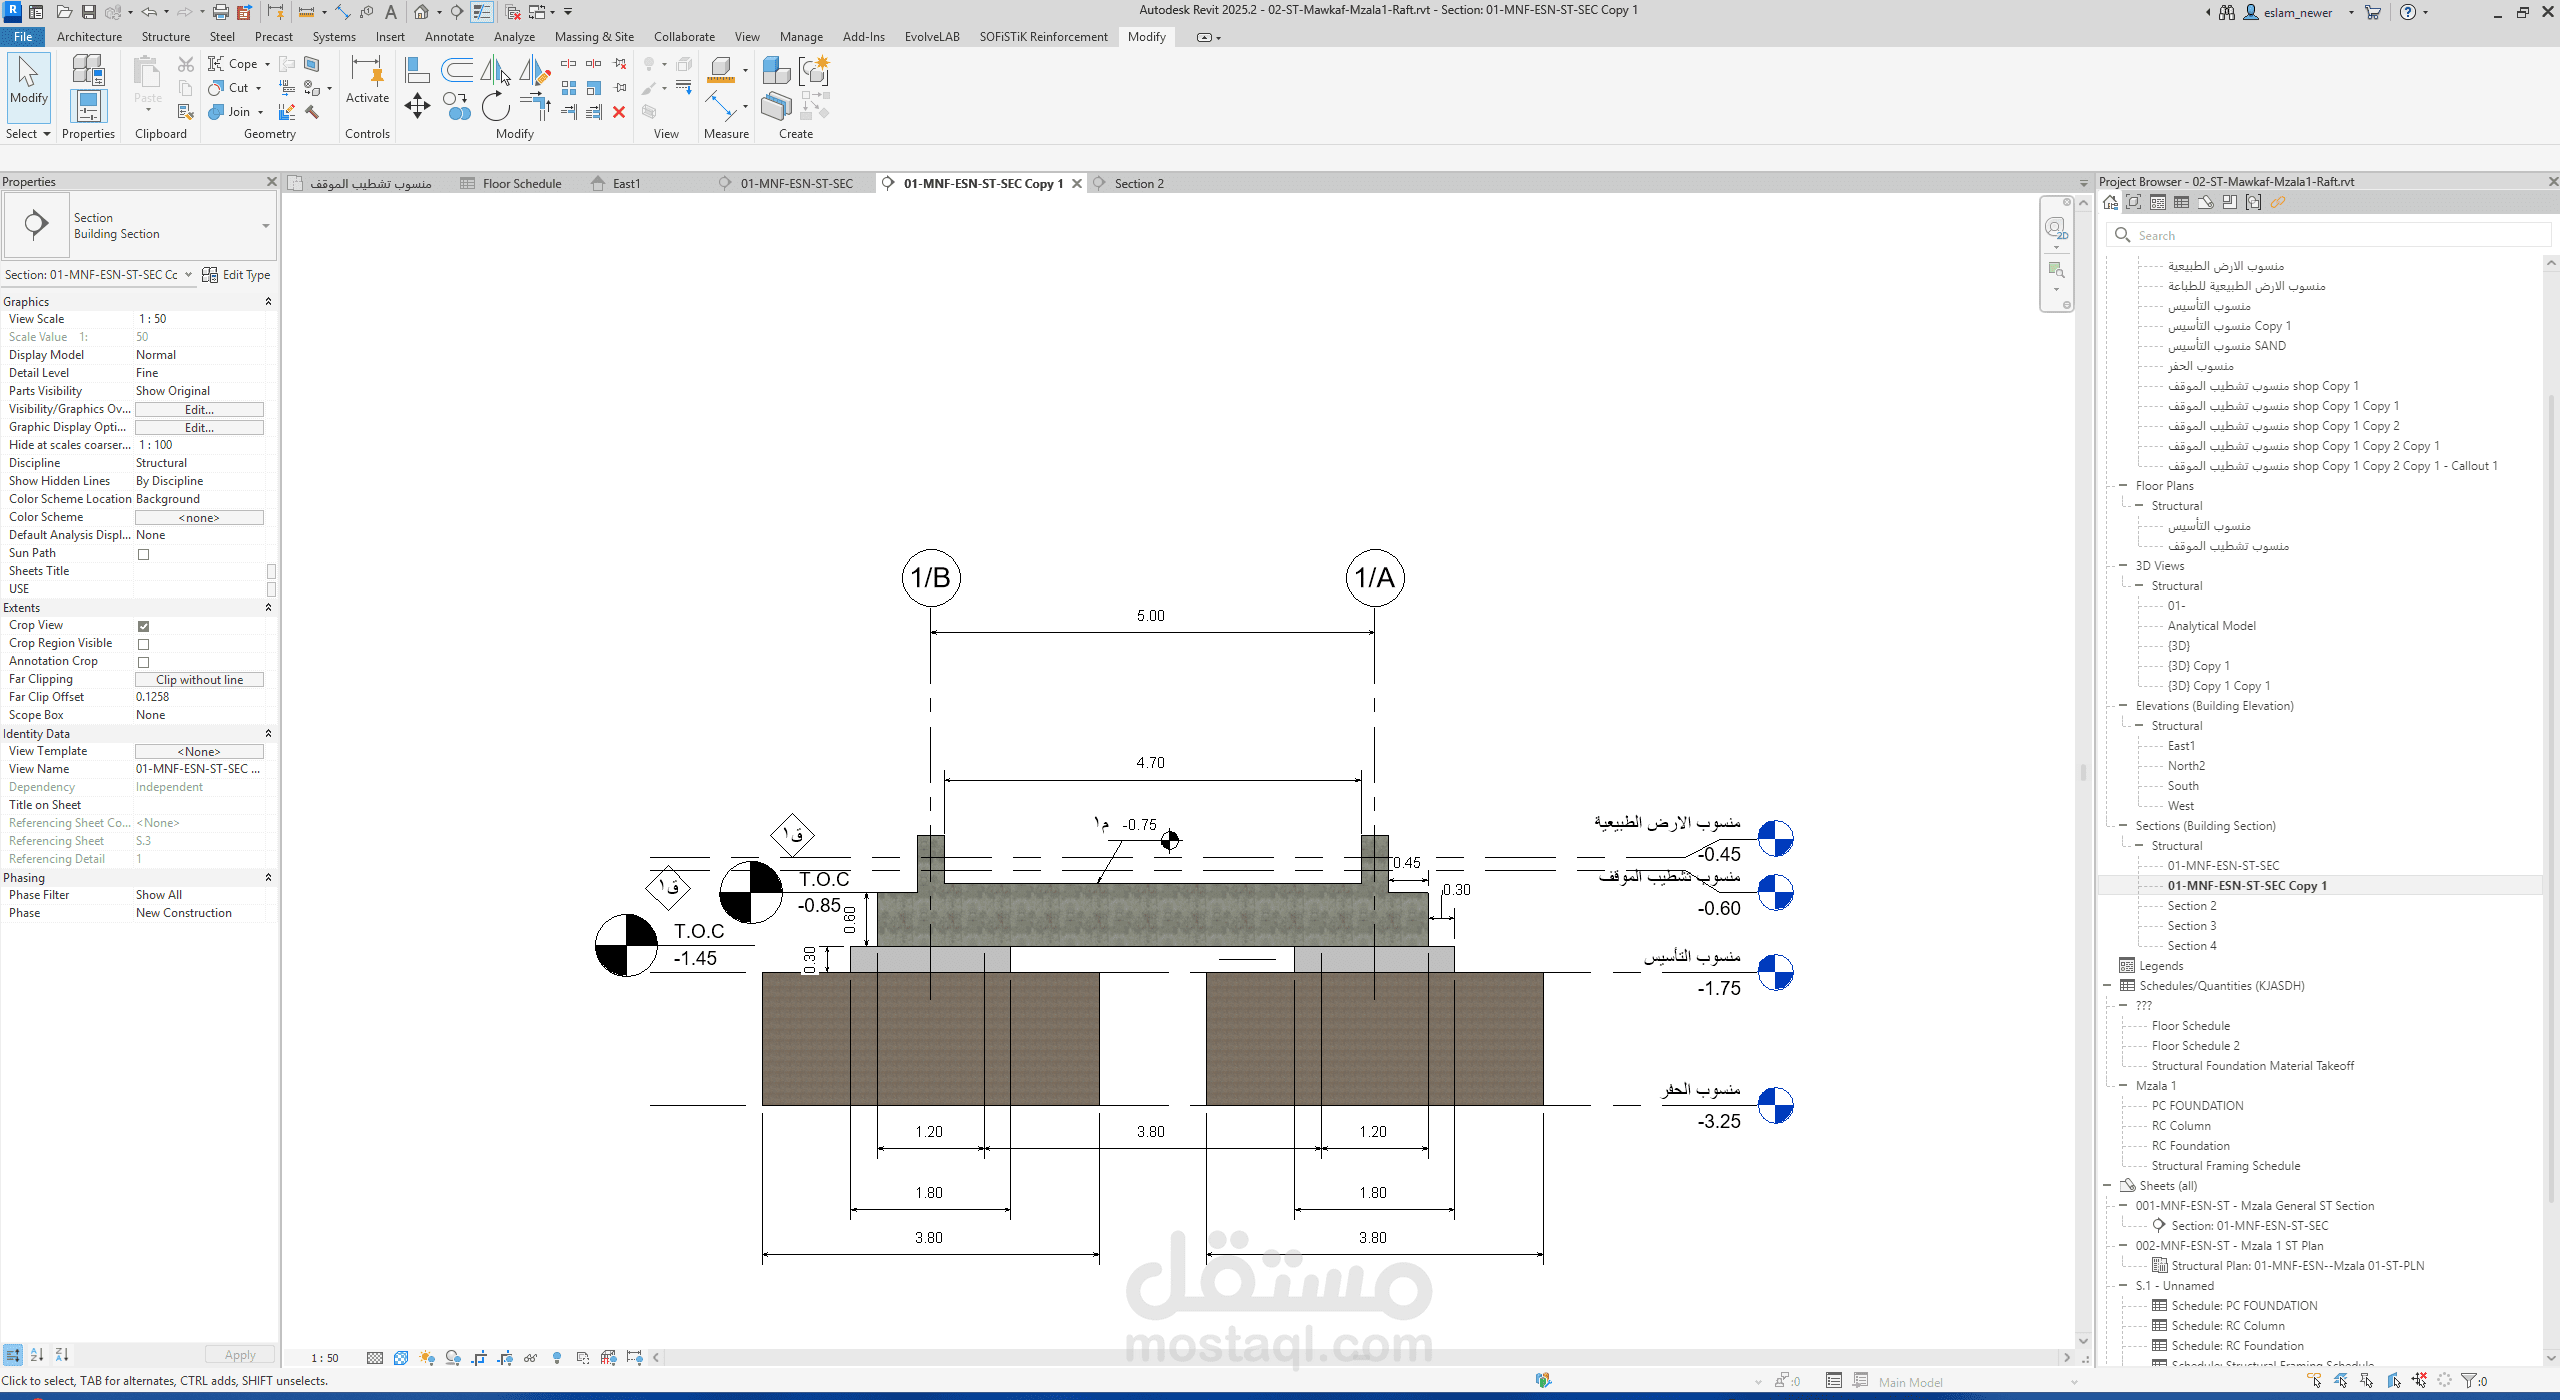This screenshot has height=1400, width=2560.
Task: Click the Temporary Hide/Isolate glasses icon
Action: click(530, 1357)
